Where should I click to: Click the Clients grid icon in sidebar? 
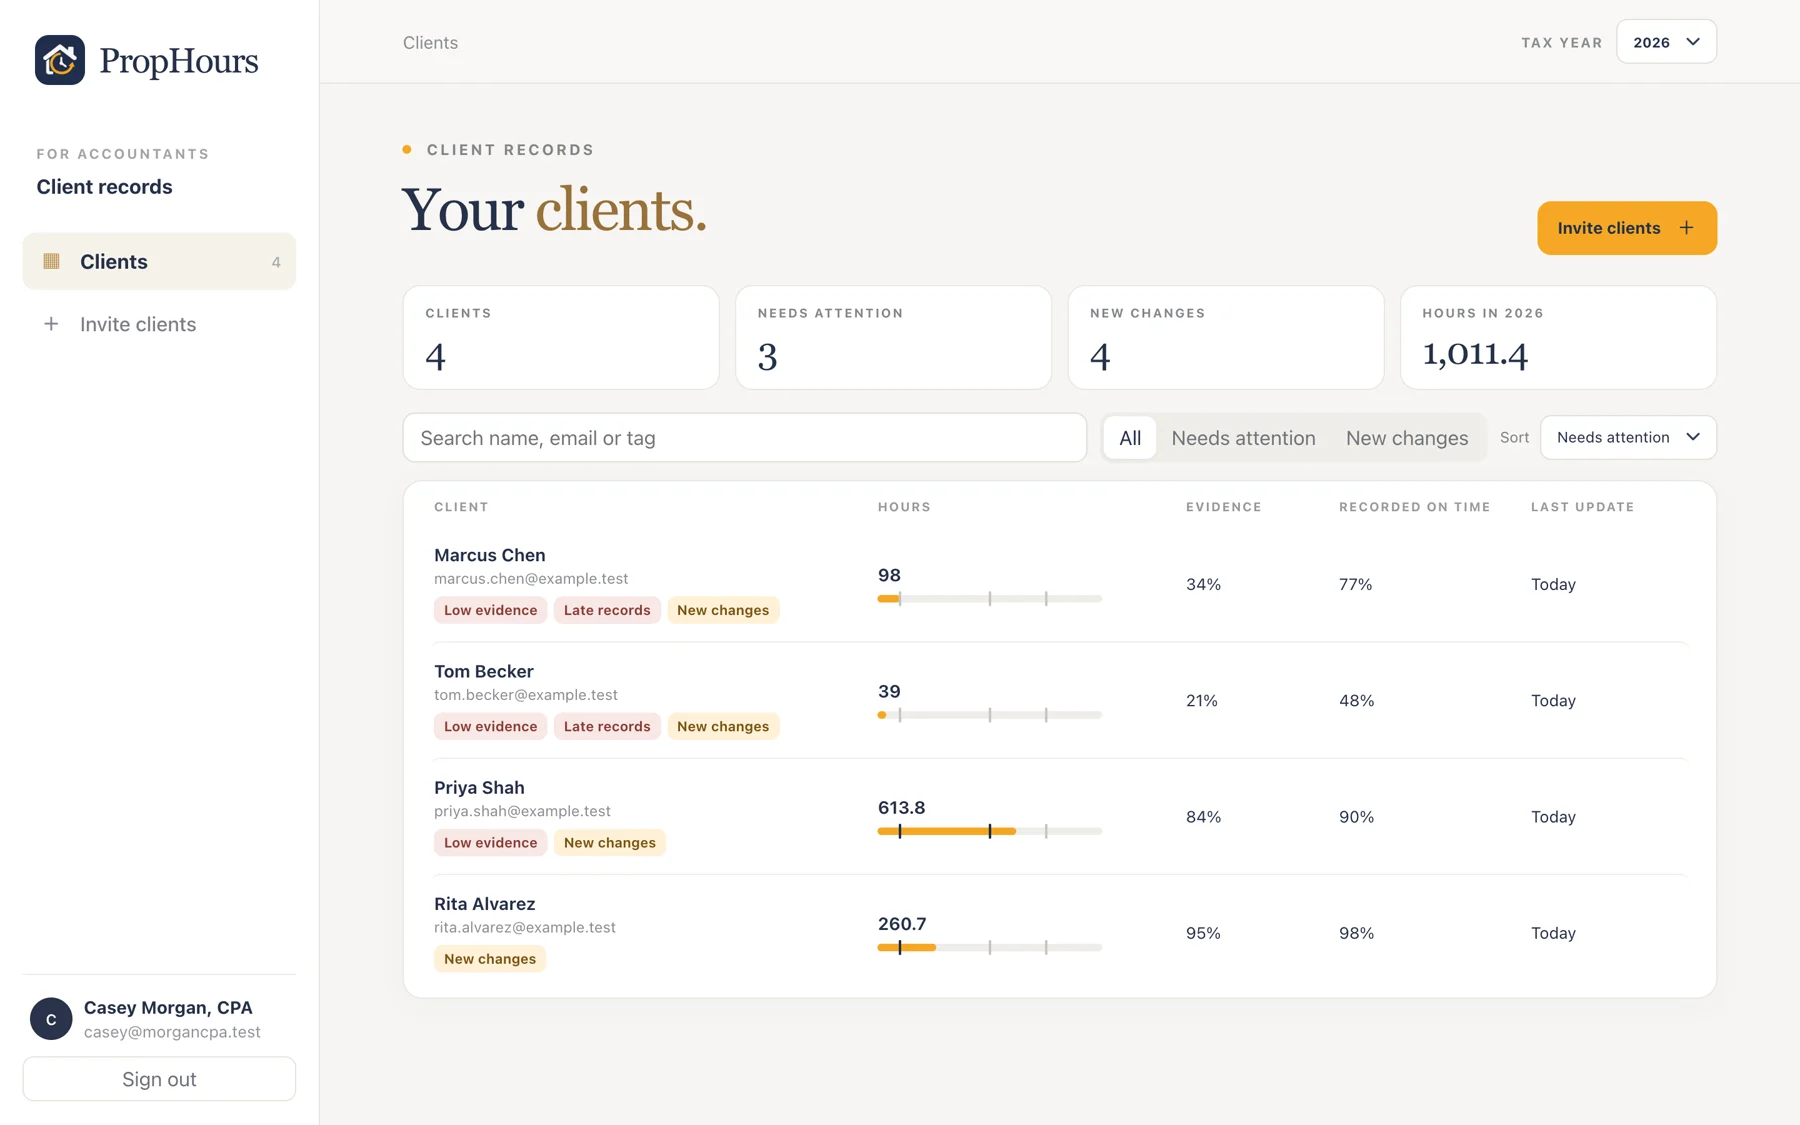coord(52,261)
